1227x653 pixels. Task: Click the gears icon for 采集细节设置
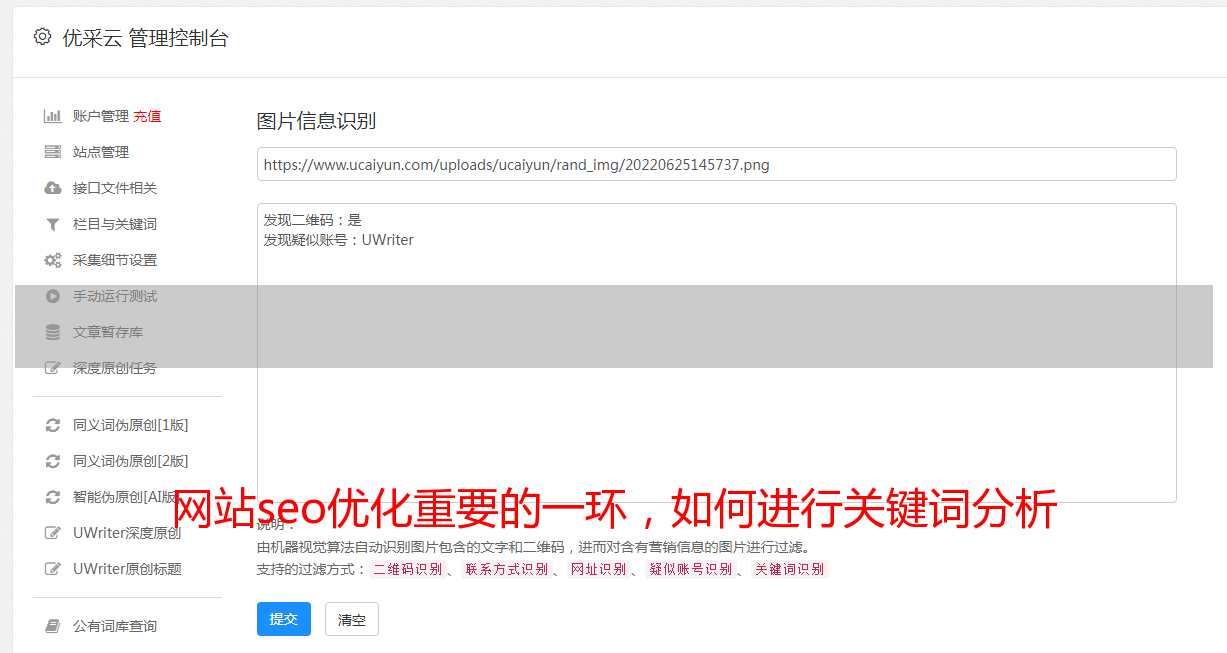[53, 260]
